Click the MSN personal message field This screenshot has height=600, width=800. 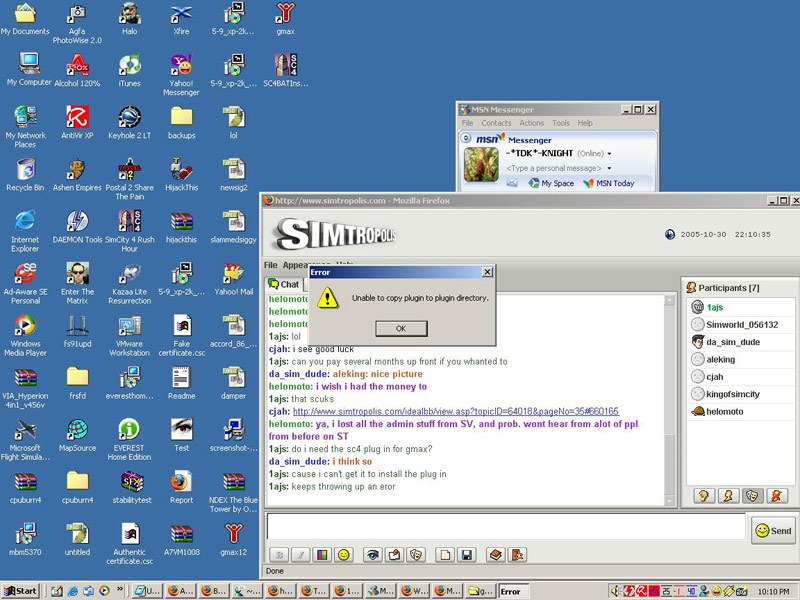tap(554, 168)
